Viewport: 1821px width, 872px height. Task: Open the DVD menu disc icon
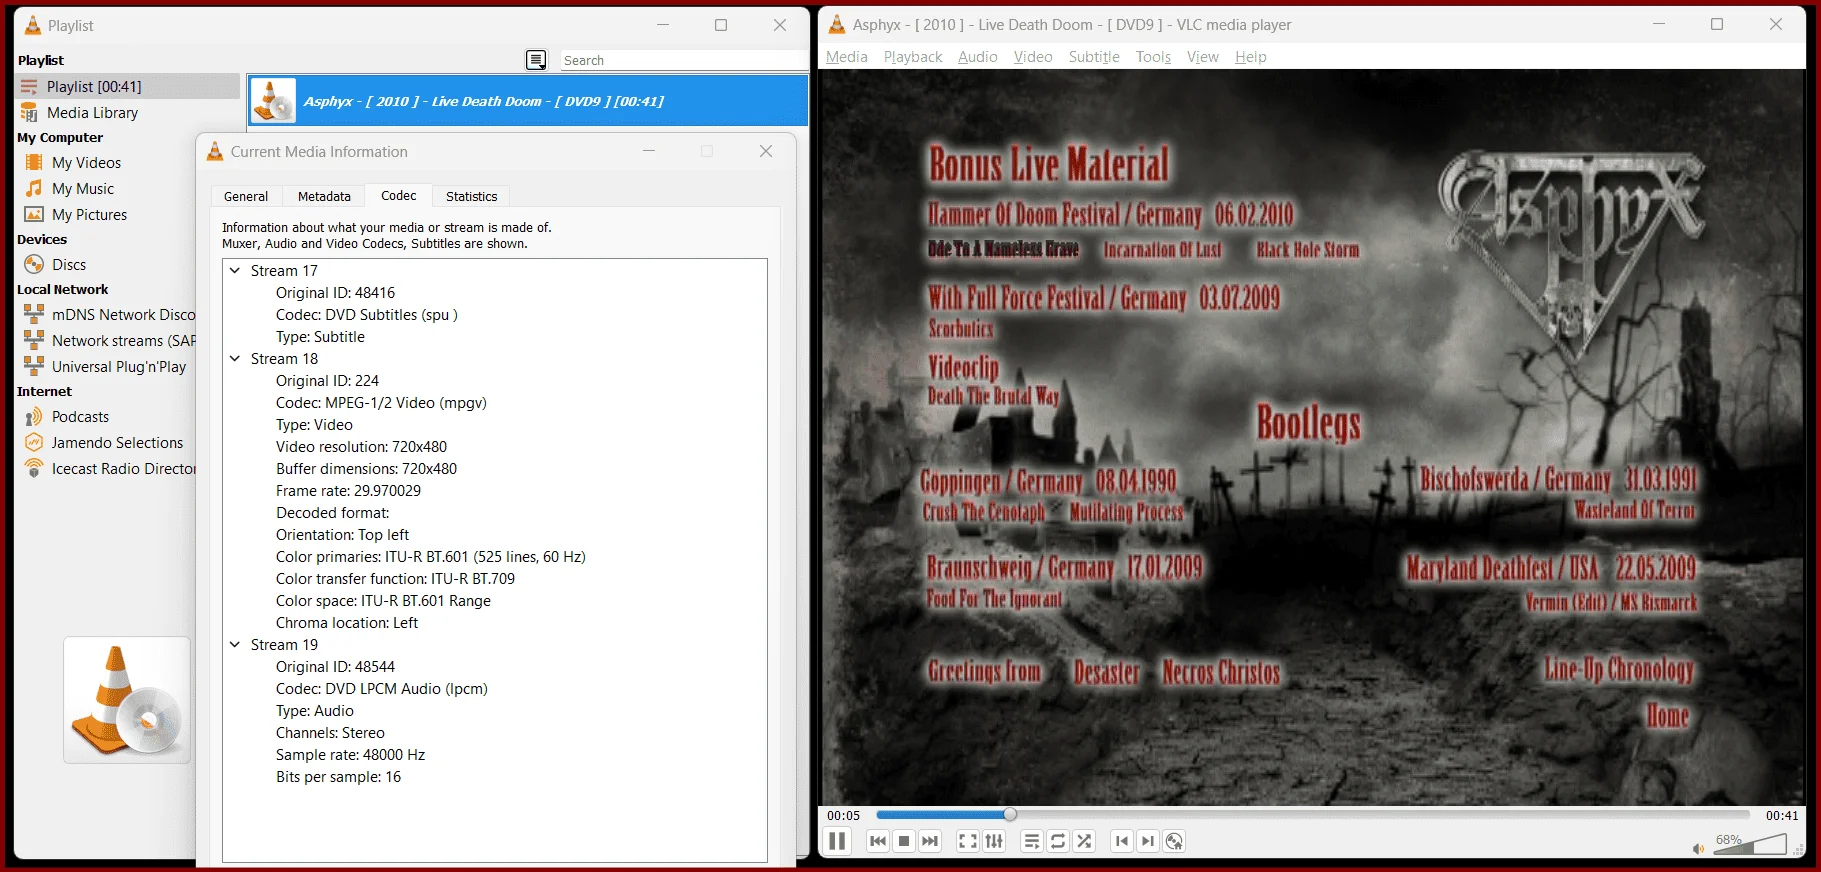click(x=1174, y=841)
